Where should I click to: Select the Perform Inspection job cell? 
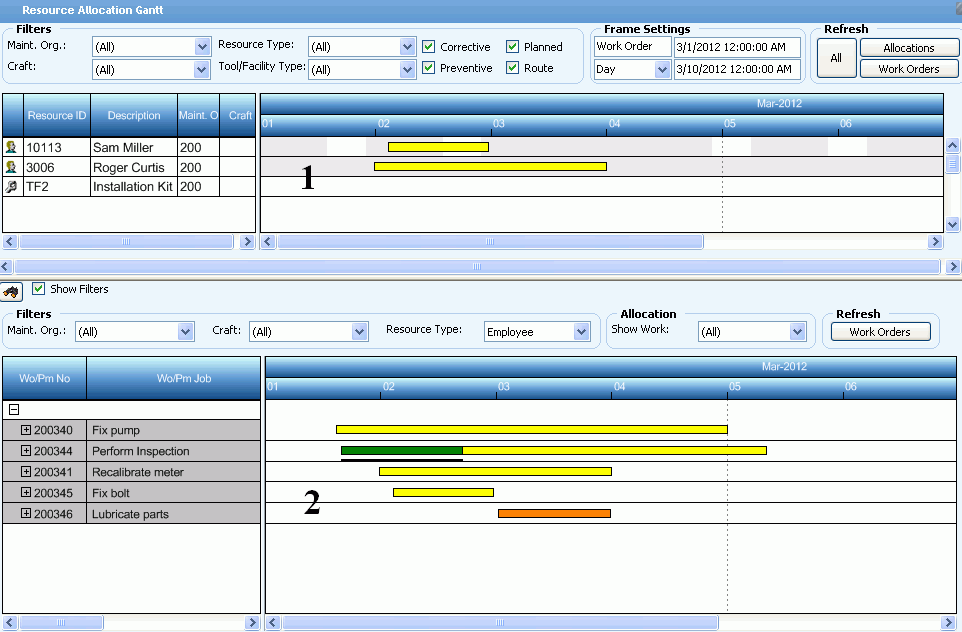(x=174, y=451)
